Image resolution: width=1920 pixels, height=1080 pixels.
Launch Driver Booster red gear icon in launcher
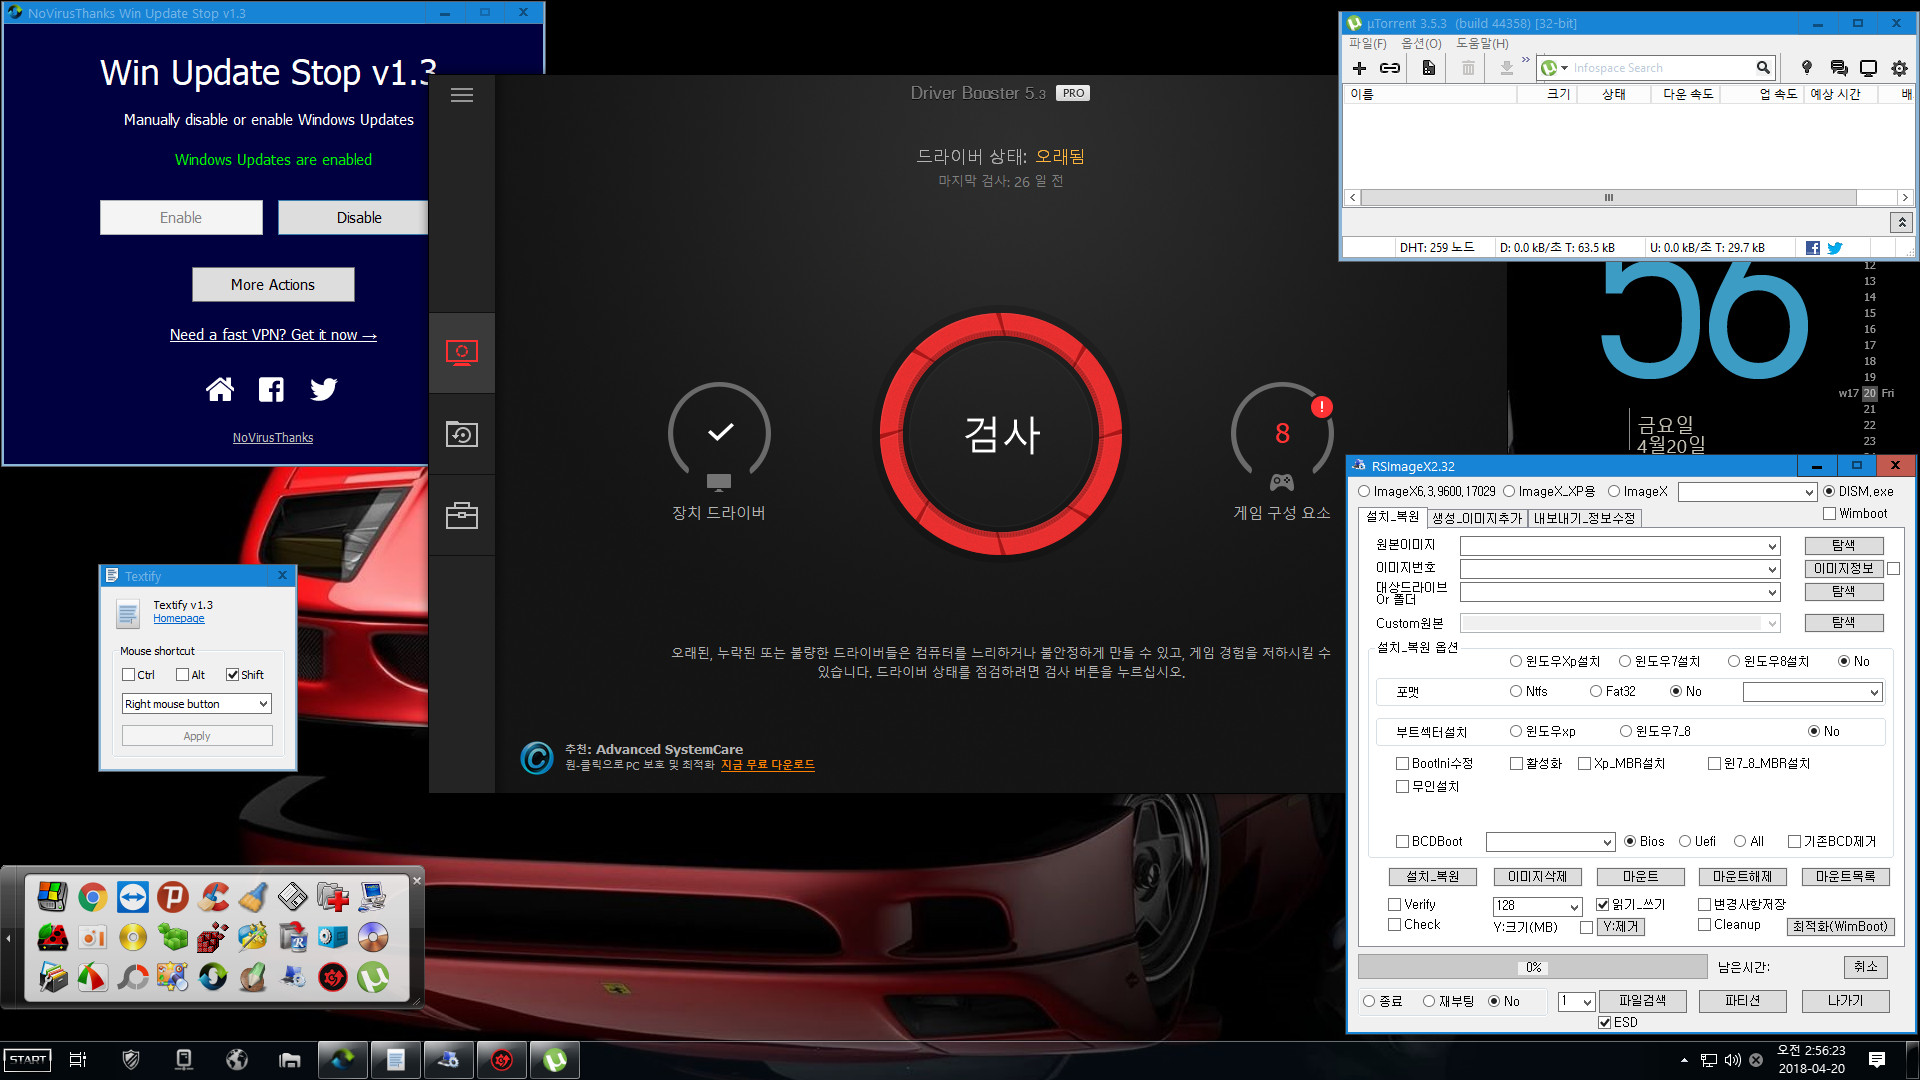333,977
